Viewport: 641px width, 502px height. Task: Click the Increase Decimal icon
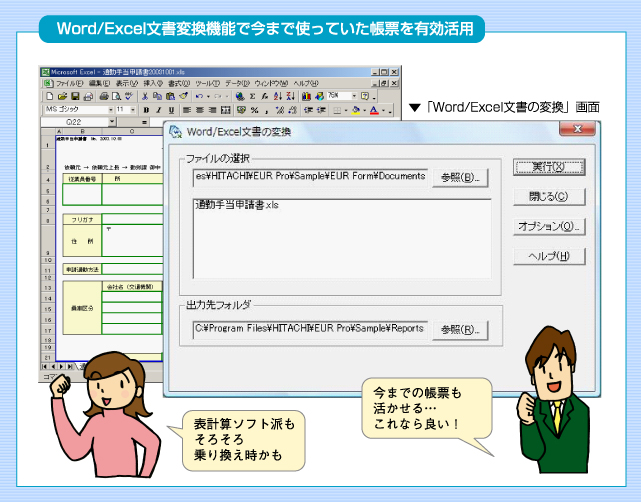click(280, 110)
